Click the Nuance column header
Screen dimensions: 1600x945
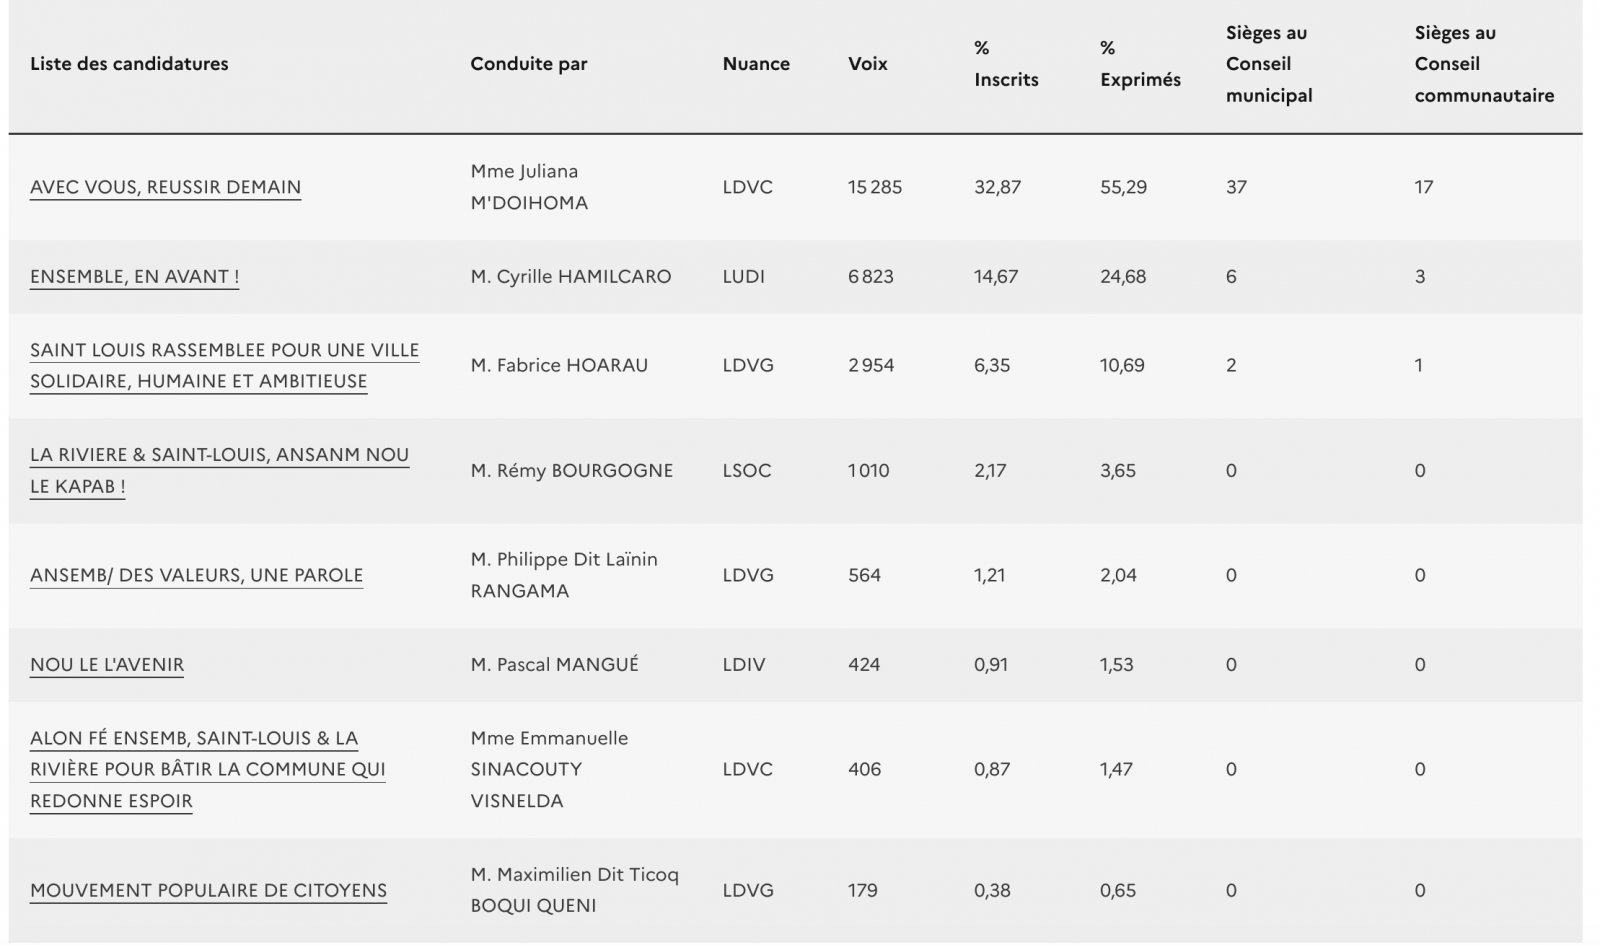(x=756, y=64)
